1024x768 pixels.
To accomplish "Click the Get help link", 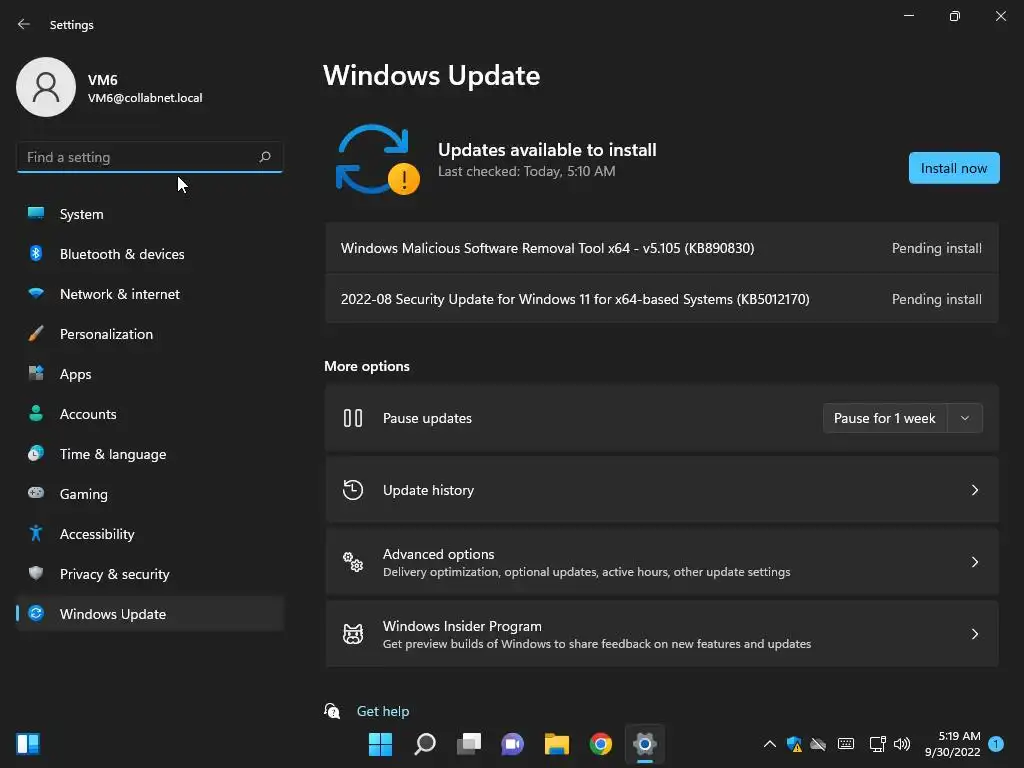I will click(x=383, y=711).
